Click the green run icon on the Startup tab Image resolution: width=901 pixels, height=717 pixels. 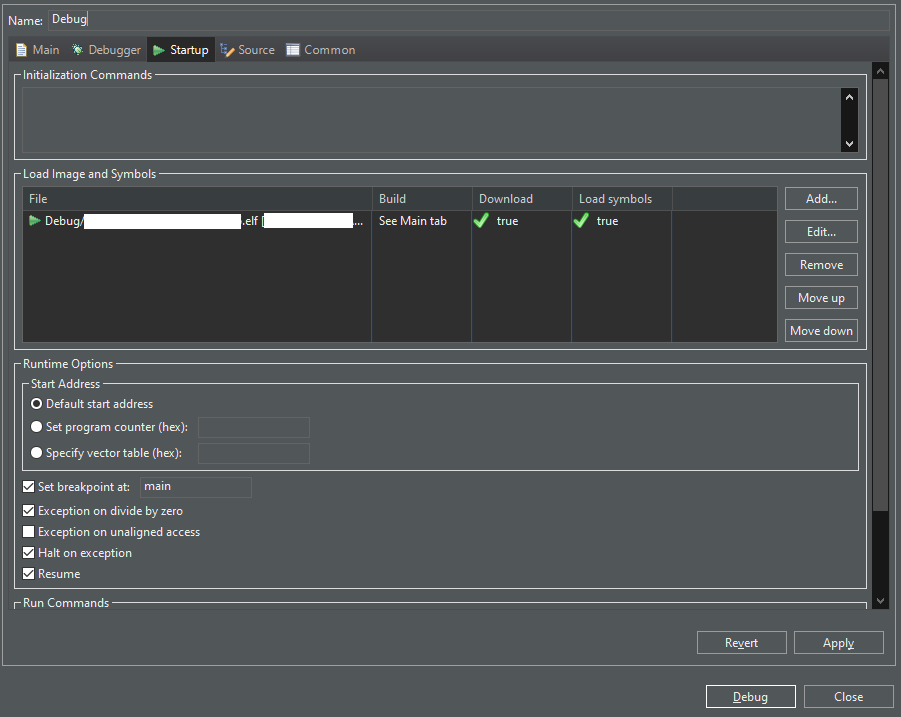click(x=157, y=49)
